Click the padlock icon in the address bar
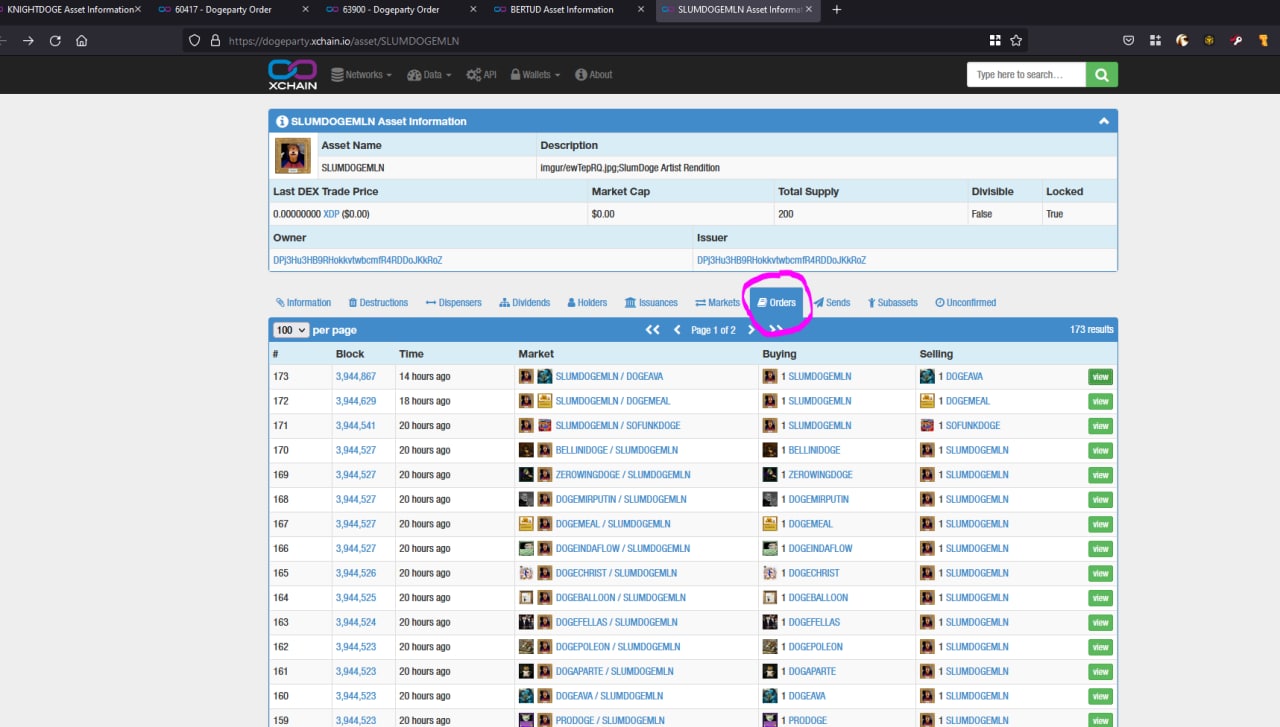1280x727 pixels. click(x=215, y=41)
